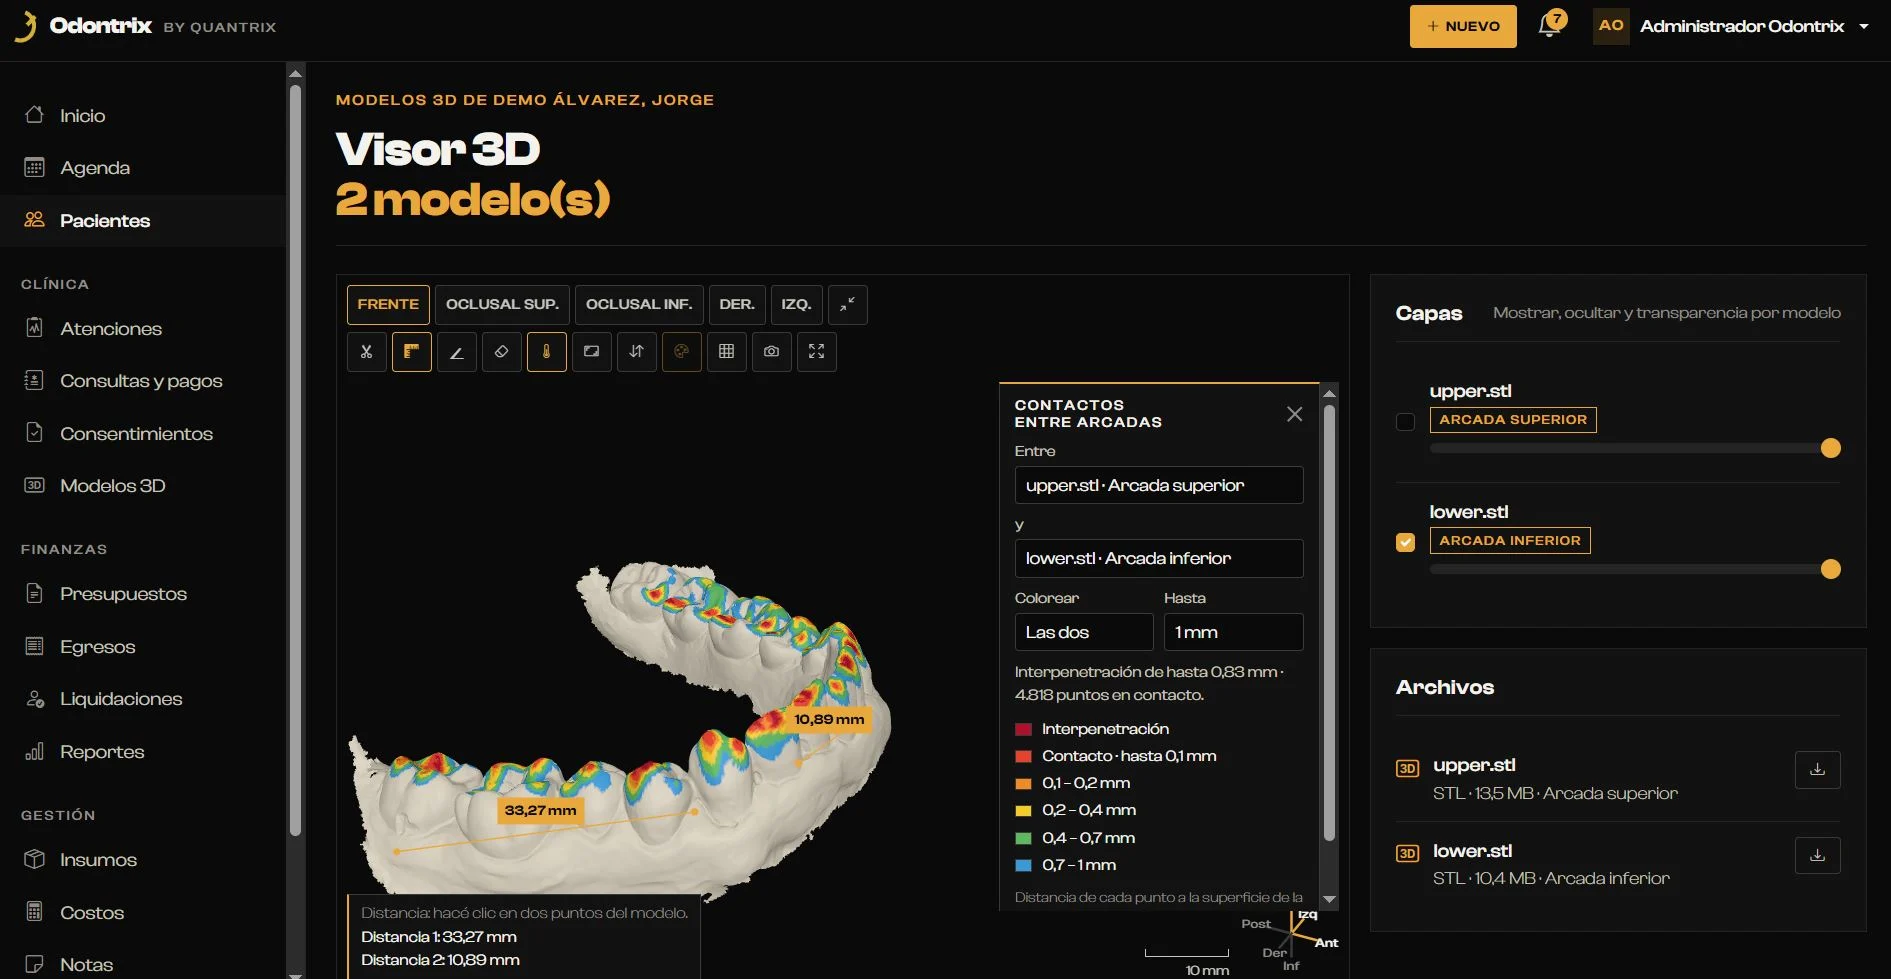The width and height of the screenshot is (1891, 979).
Task: Go to Inicio in the sidebar
Action: pos(143,115)
